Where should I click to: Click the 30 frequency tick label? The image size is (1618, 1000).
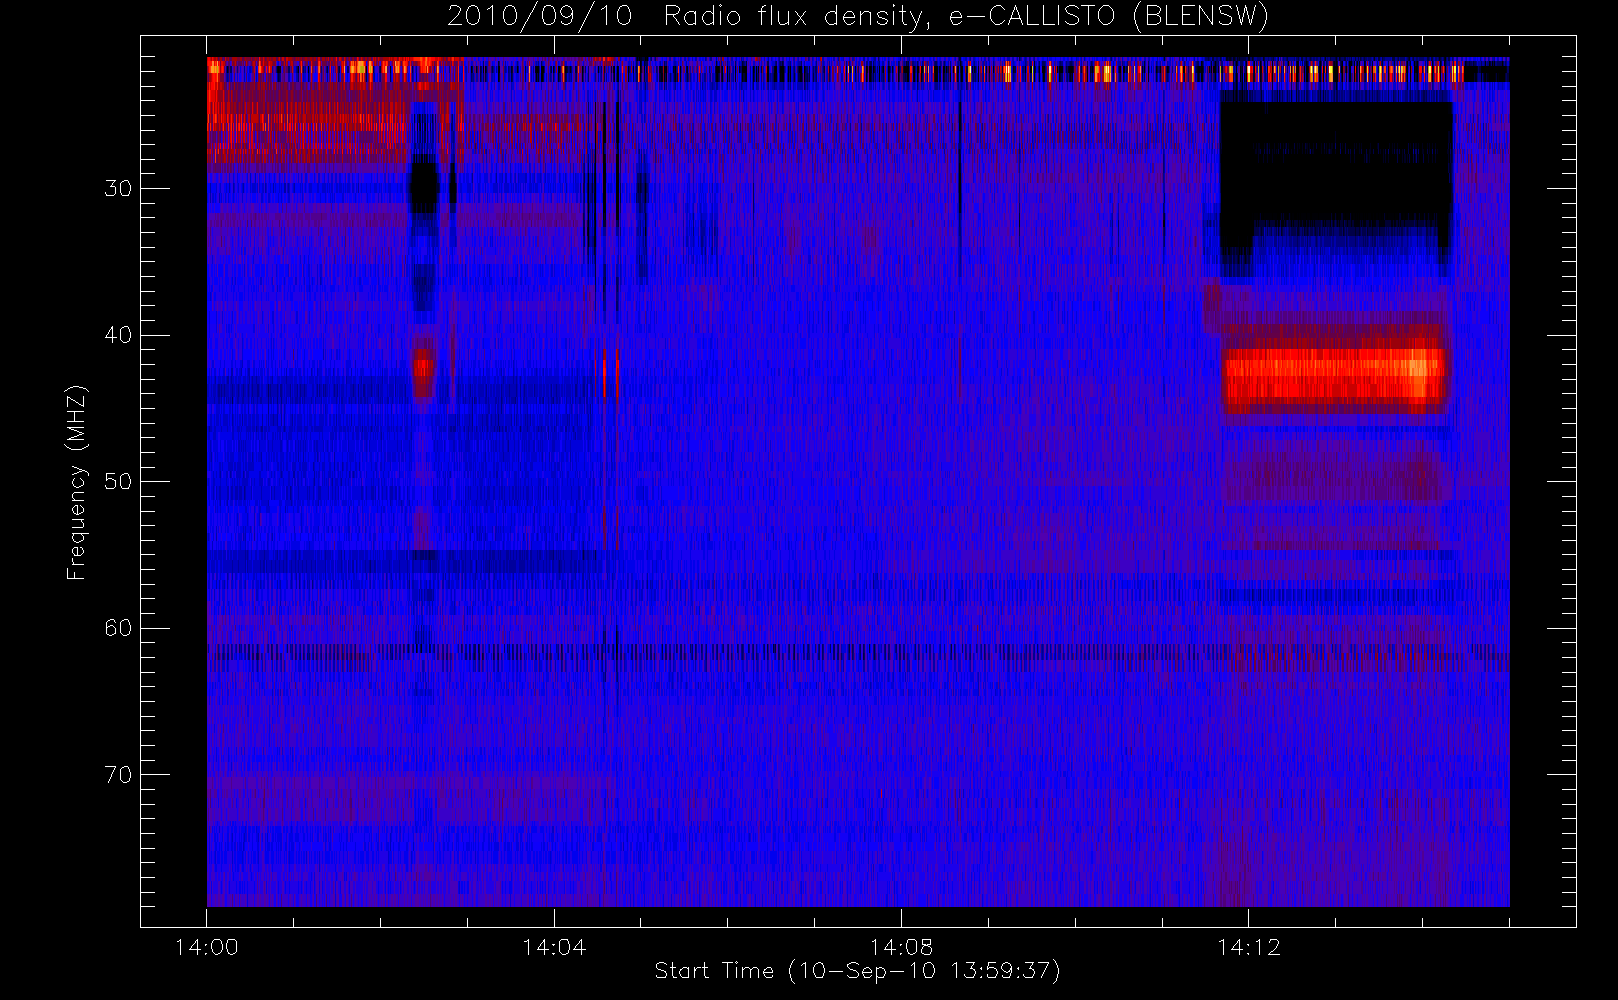118,188
